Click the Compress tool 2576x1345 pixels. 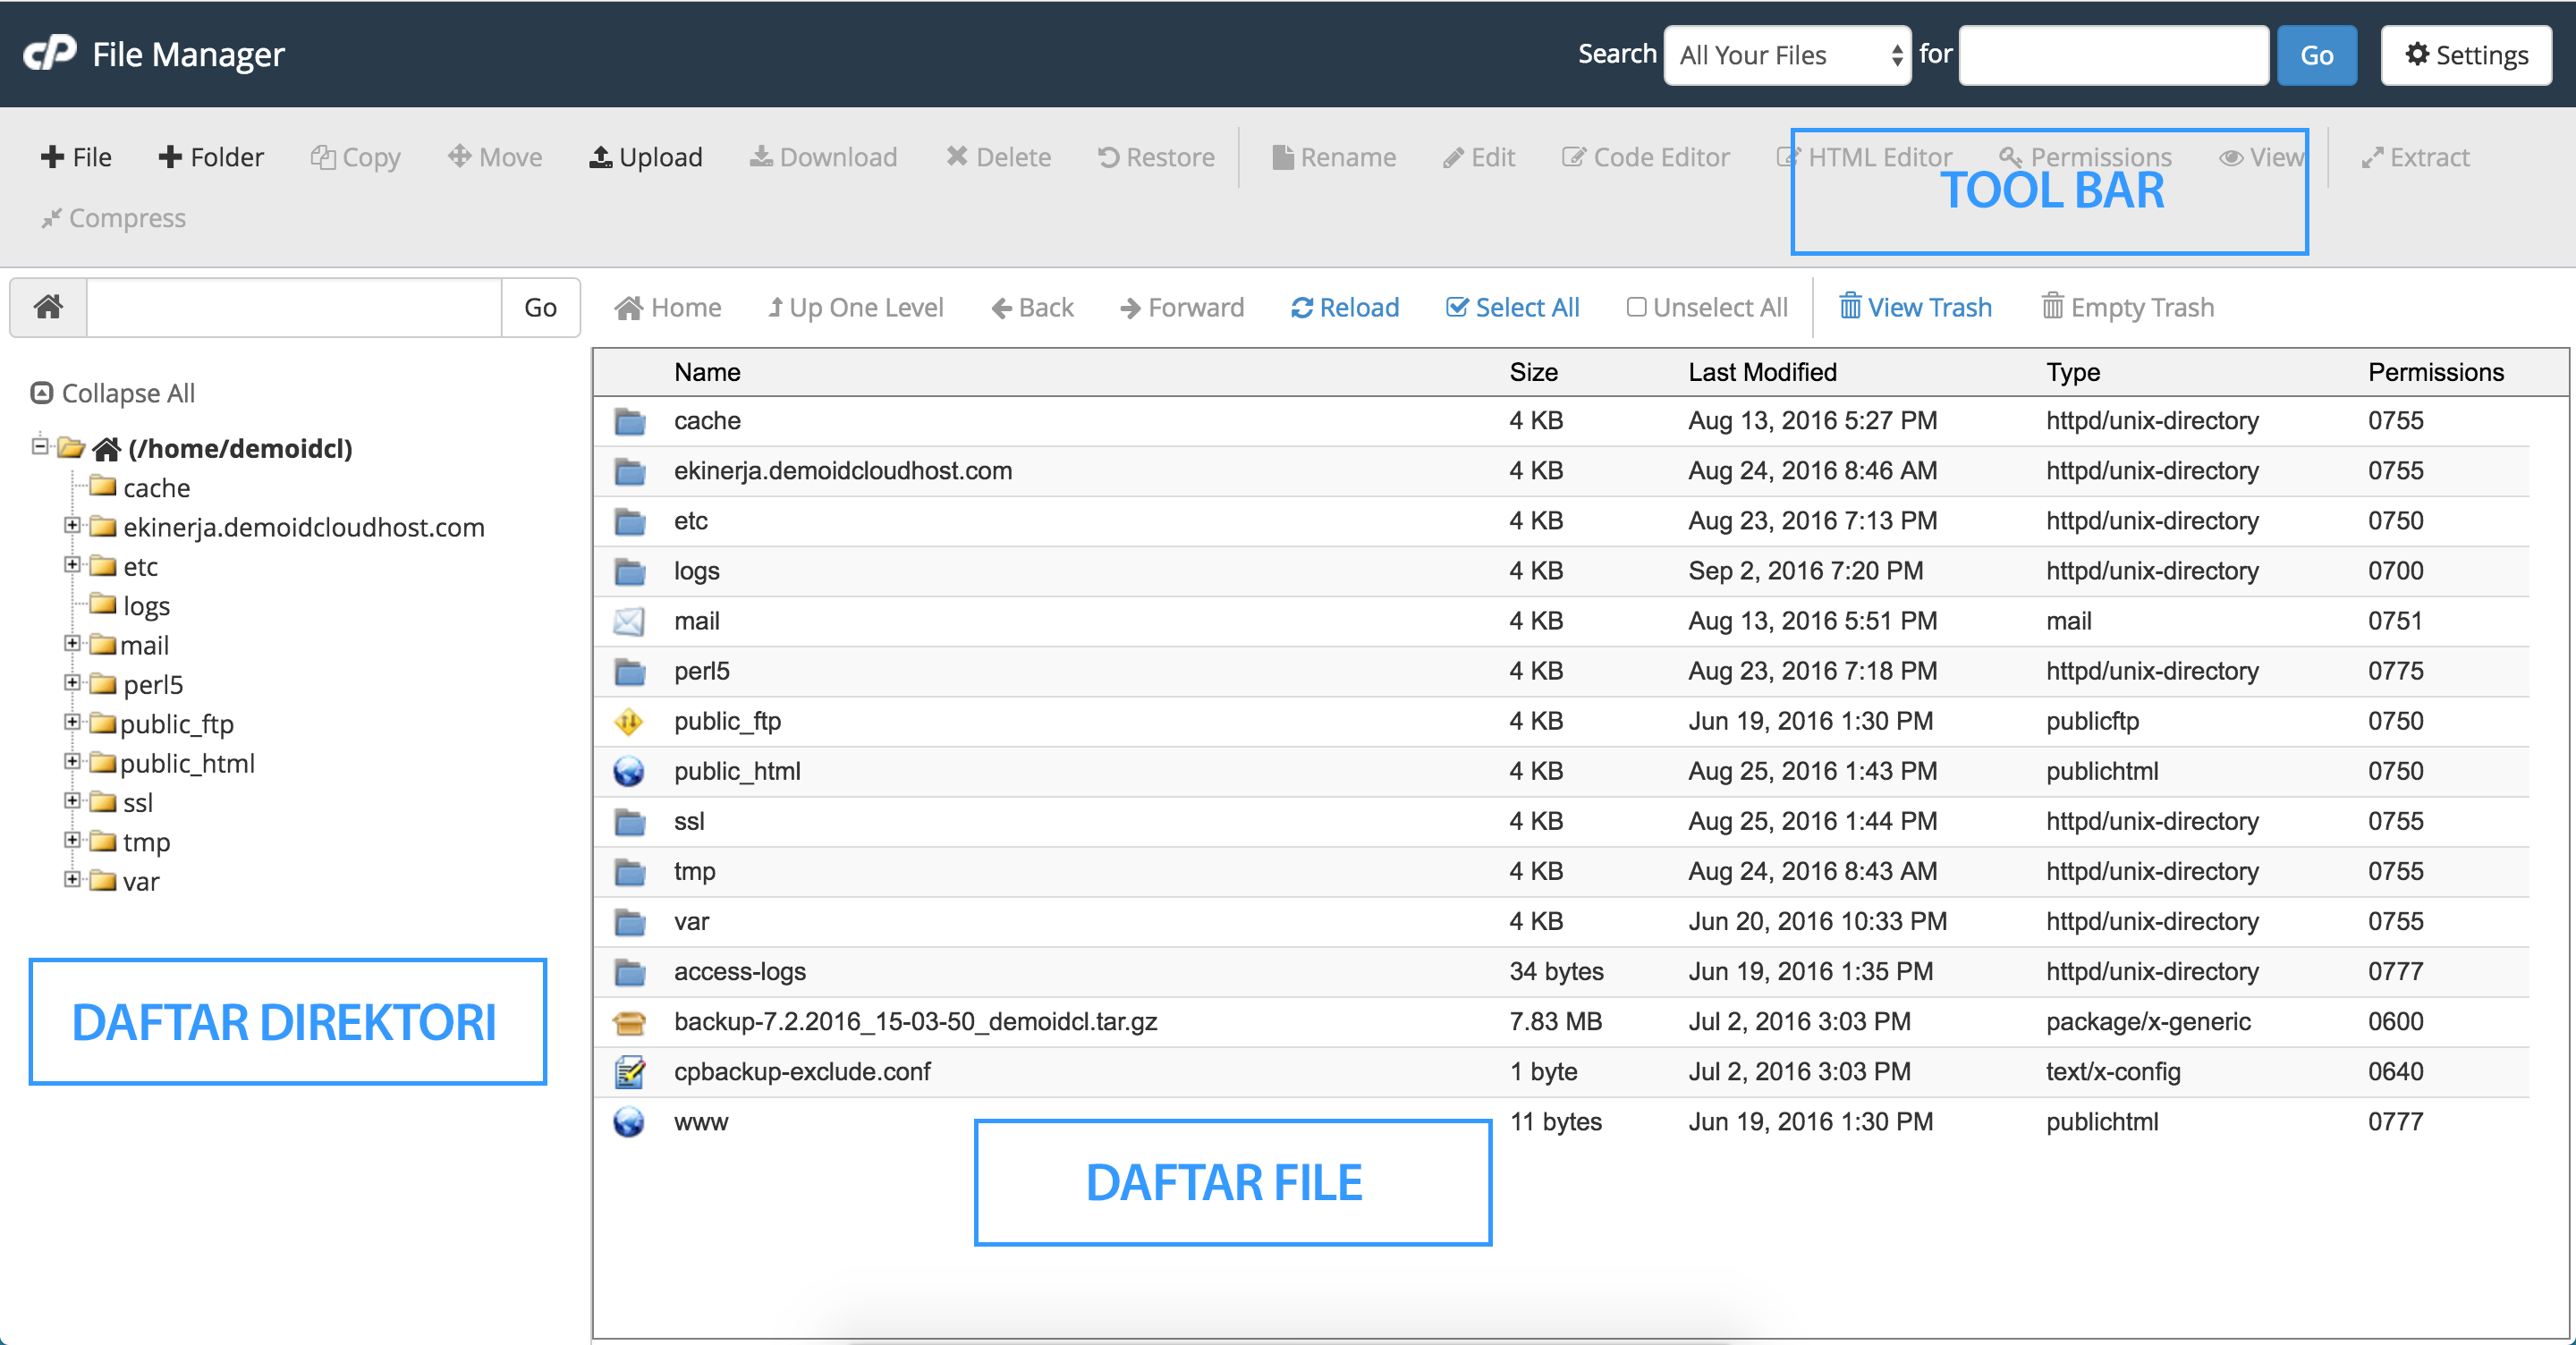point(113,218)
